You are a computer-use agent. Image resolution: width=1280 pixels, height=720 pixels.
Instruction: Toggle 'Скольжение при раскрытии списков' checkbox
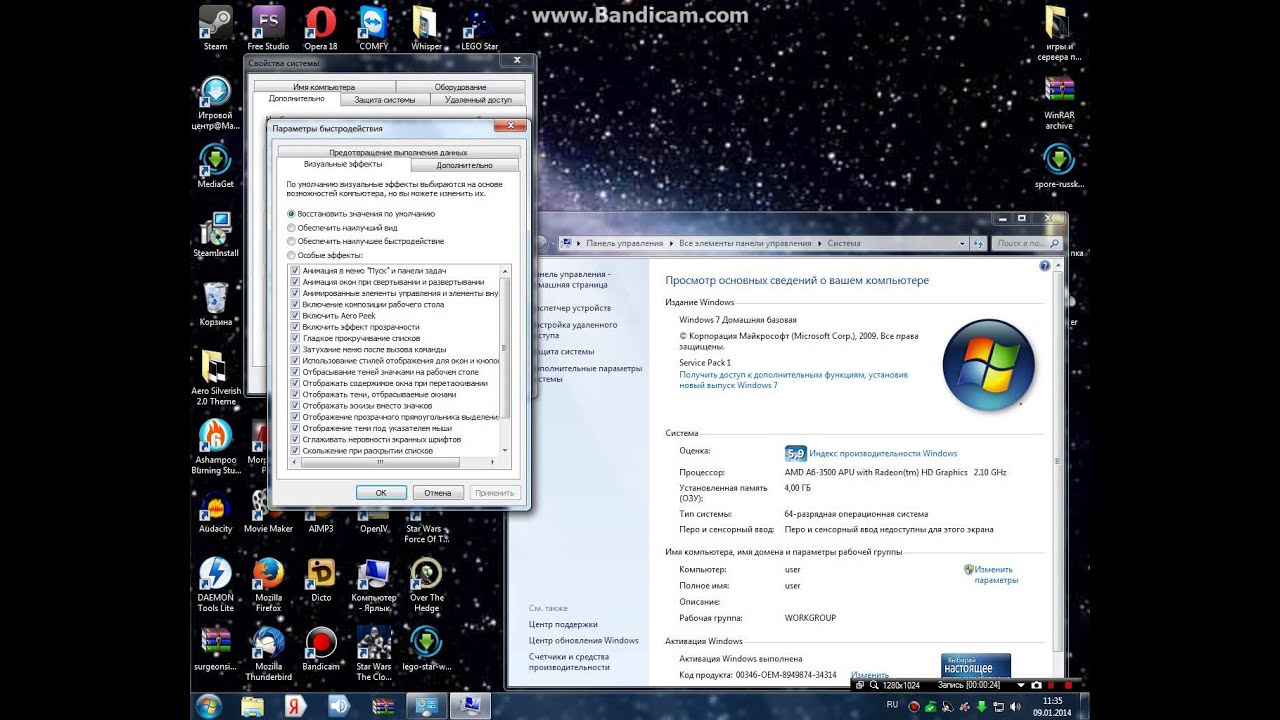click(x=295, y=451)
